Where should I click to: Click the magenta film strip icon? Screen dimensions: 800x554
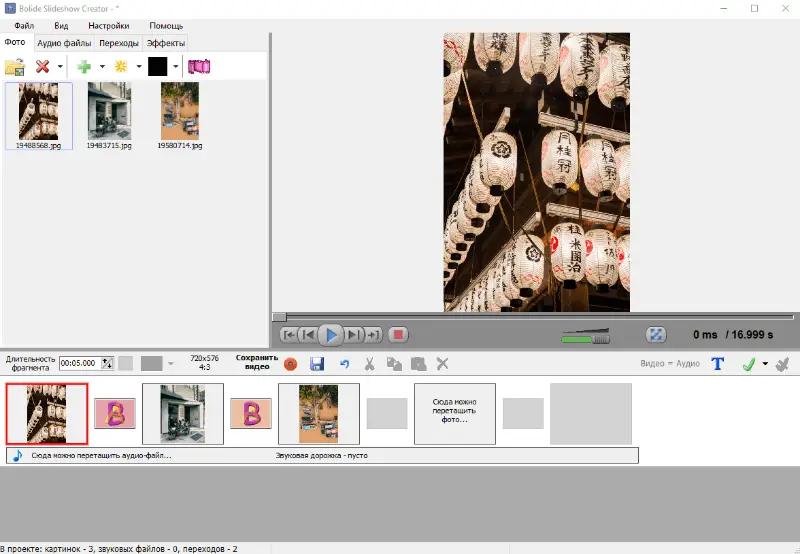(x=199, y=66)
